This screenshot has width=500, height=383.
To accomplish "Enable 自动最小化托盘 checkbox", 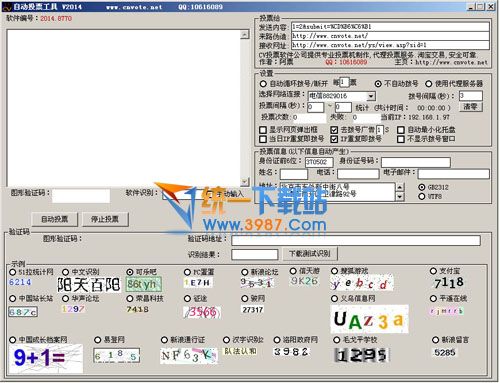I will coord(401,130).
